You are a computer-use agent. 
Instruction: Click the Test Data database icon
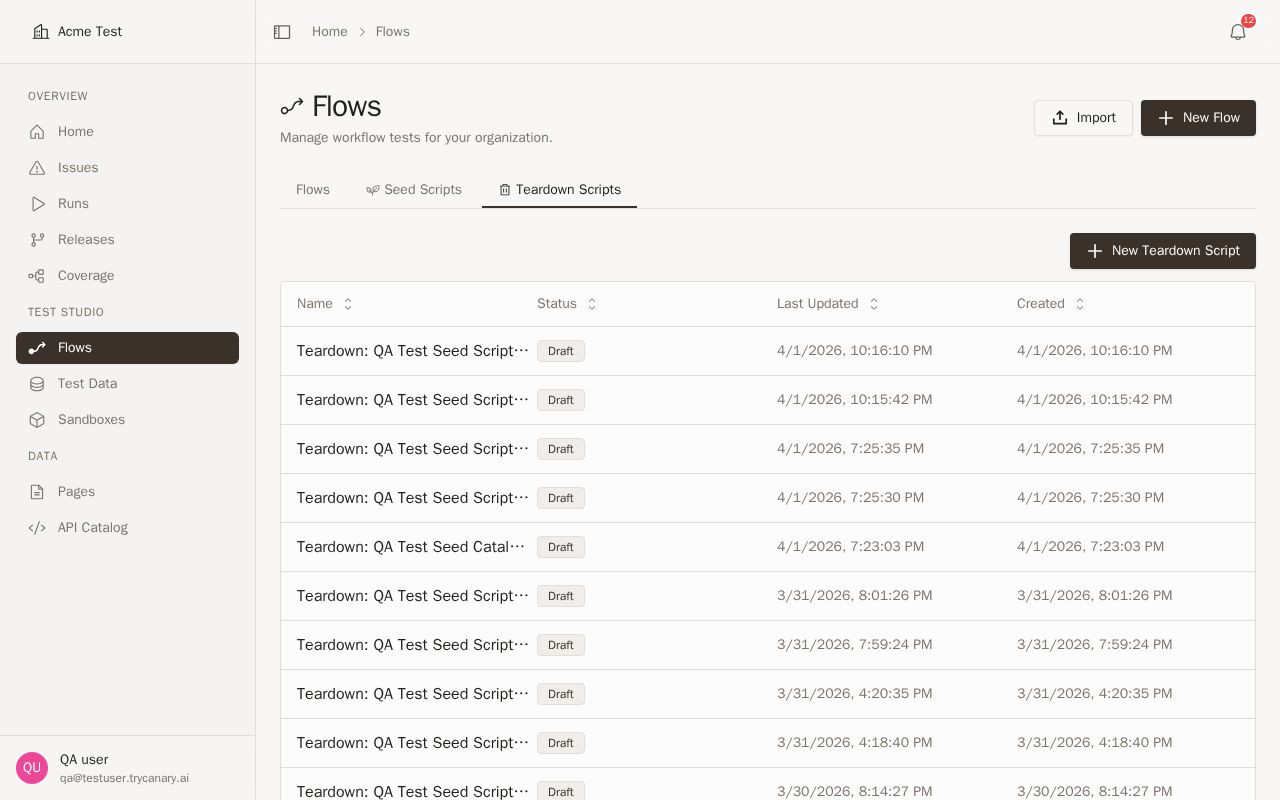[37, 384]
